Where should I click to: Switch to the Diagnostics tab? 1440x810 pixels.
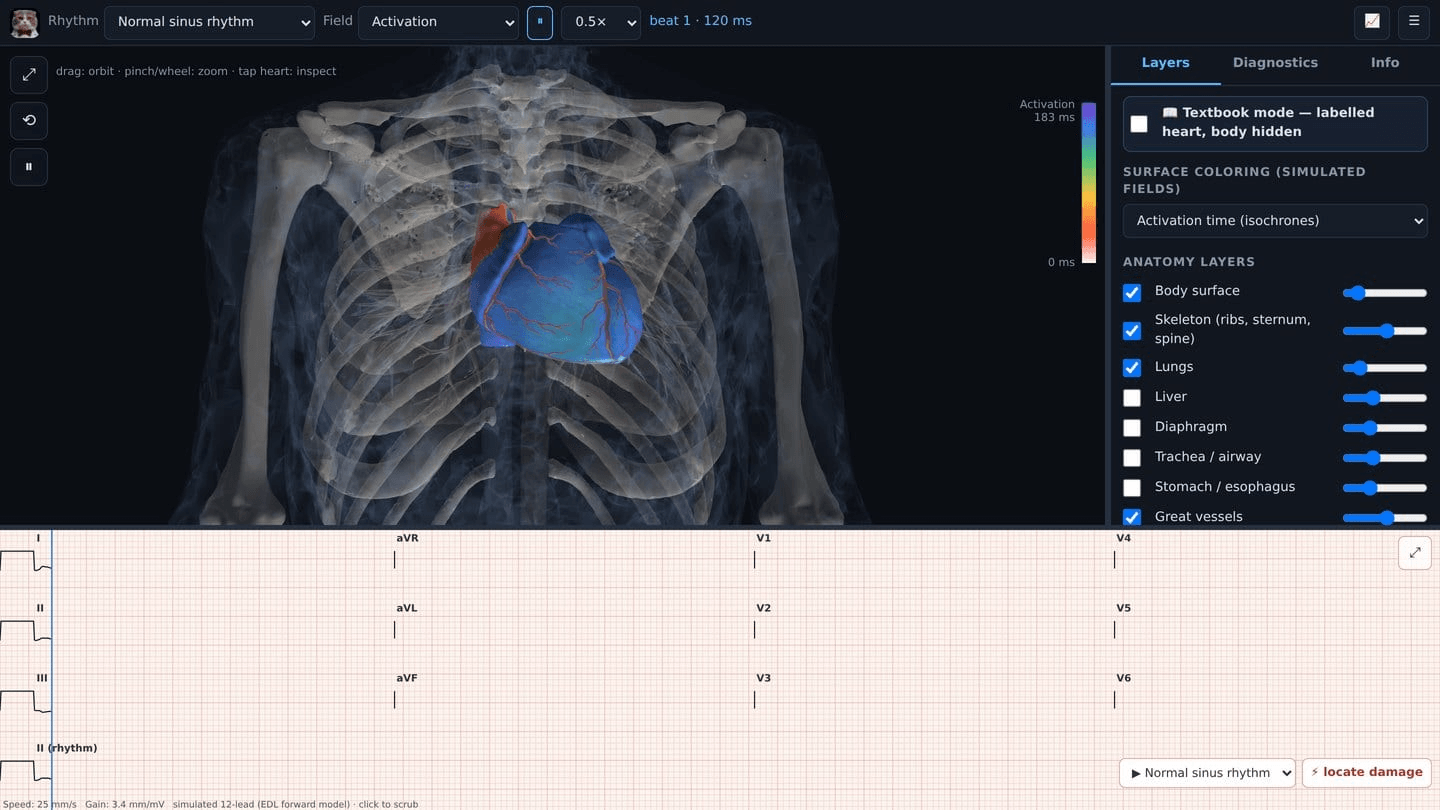1275,63
